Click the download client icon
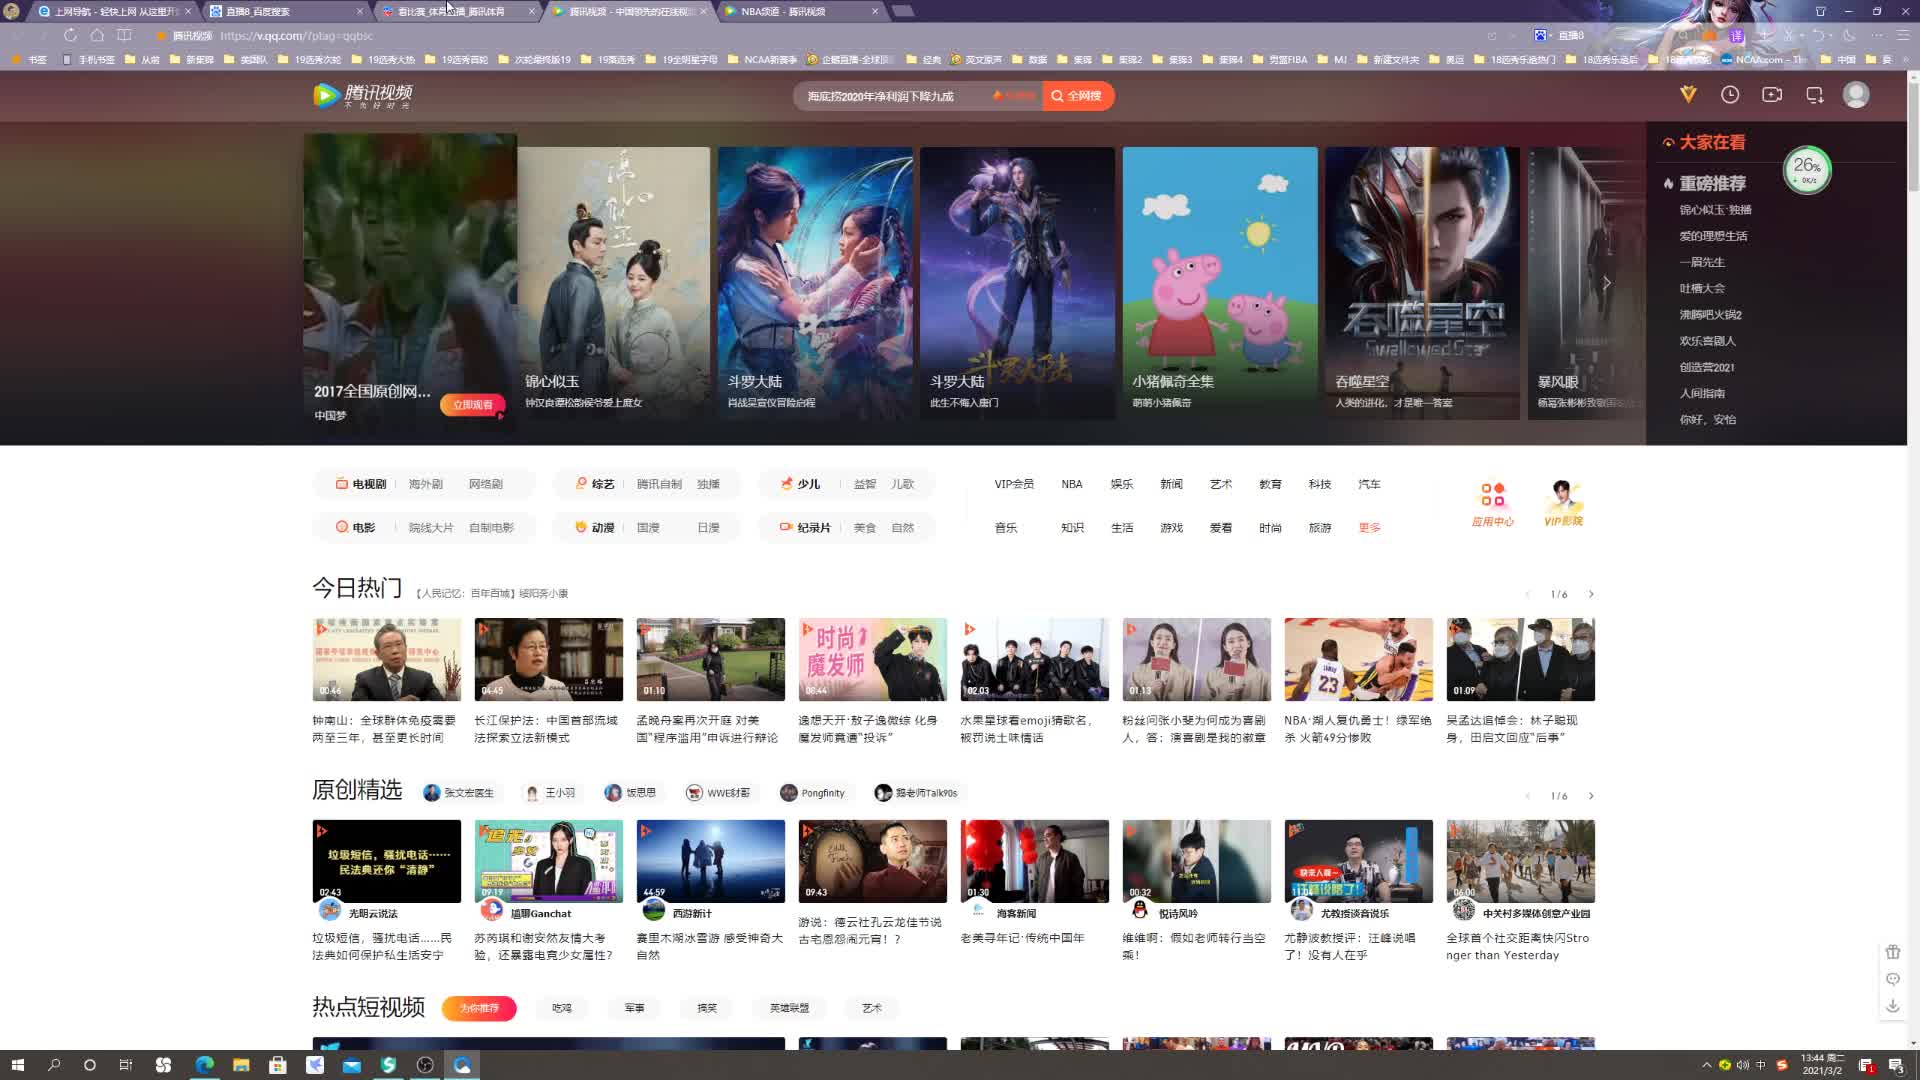Screen dimensions: 1920x1080 click(1814, 95)
